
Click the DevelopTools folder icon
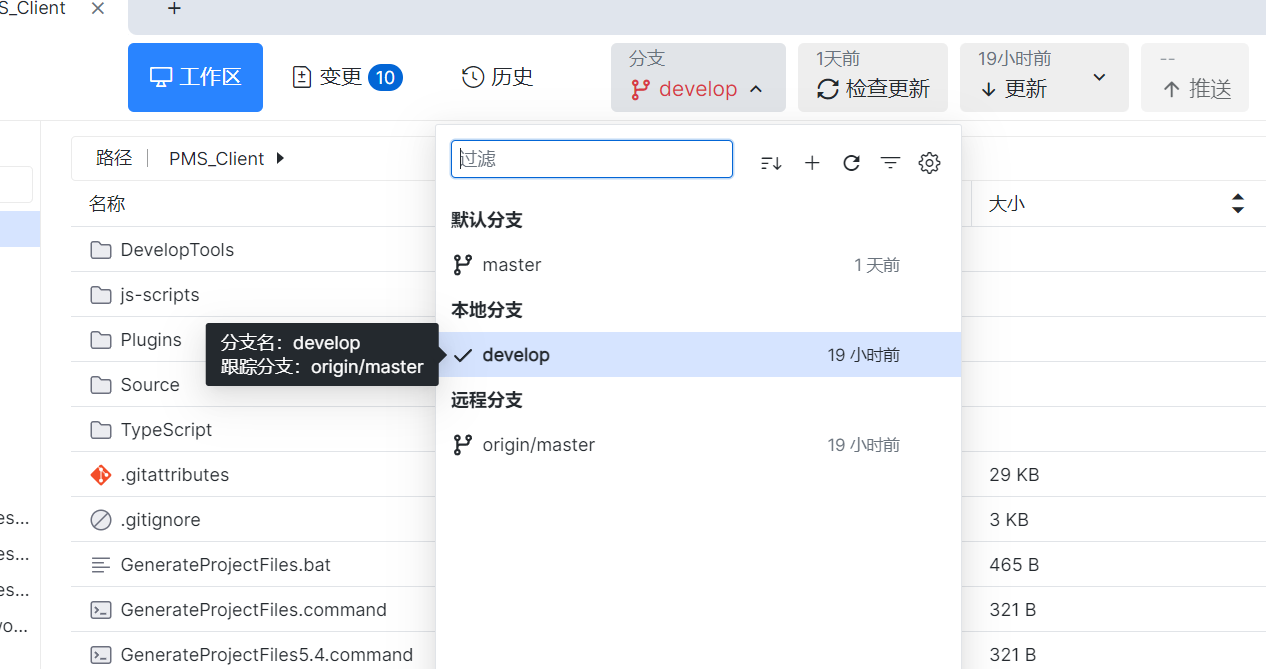tap(101, 250)
